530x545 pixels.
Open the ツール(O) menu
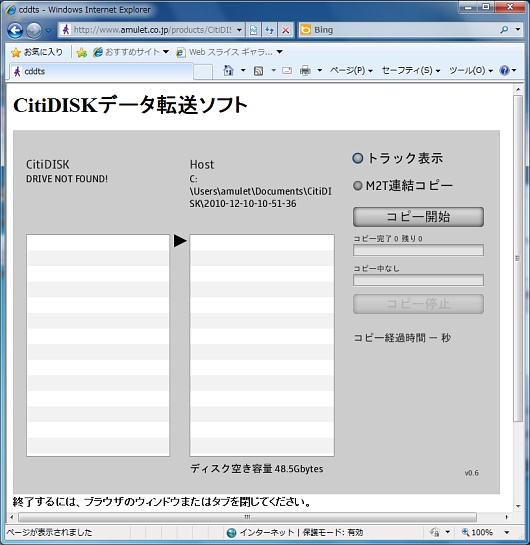[471, 71]
